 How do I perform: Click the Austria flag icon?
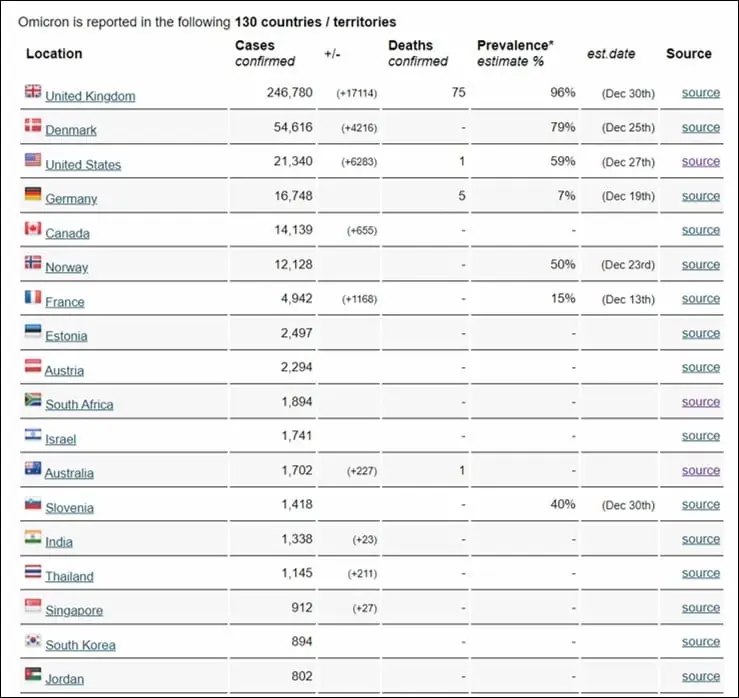33,366
